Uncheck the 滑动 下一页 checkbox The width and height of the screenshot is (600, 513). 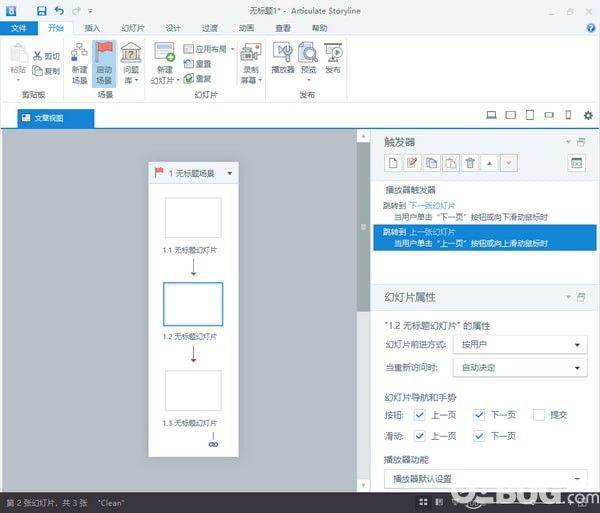pyautogui.click(x=479, y=436)
